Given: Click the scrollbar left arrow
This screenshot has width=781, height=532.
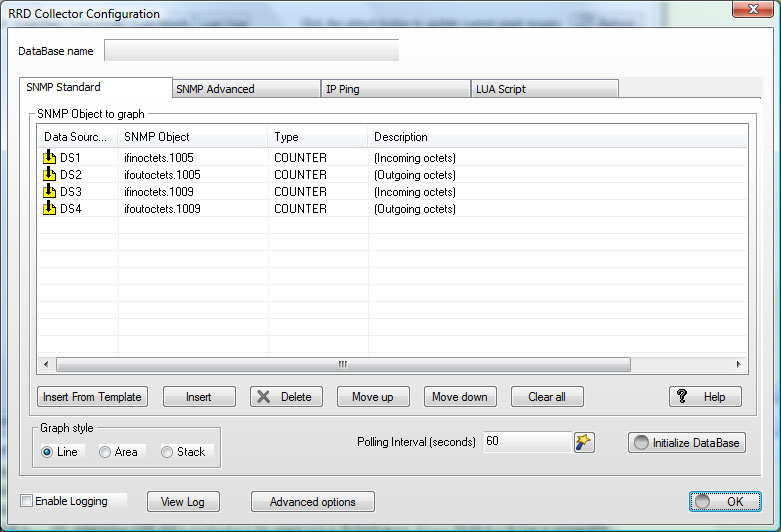Looking at the screenshot, I should pos(46,364).
